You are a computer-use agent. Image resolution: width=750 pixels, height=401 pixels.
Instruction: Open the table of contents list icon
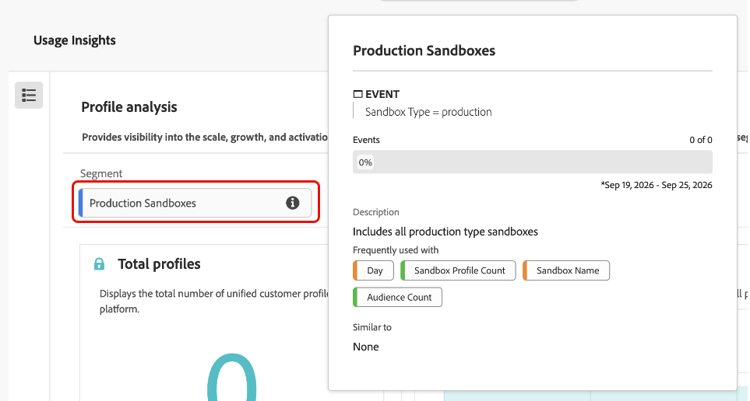pos(29,95)
